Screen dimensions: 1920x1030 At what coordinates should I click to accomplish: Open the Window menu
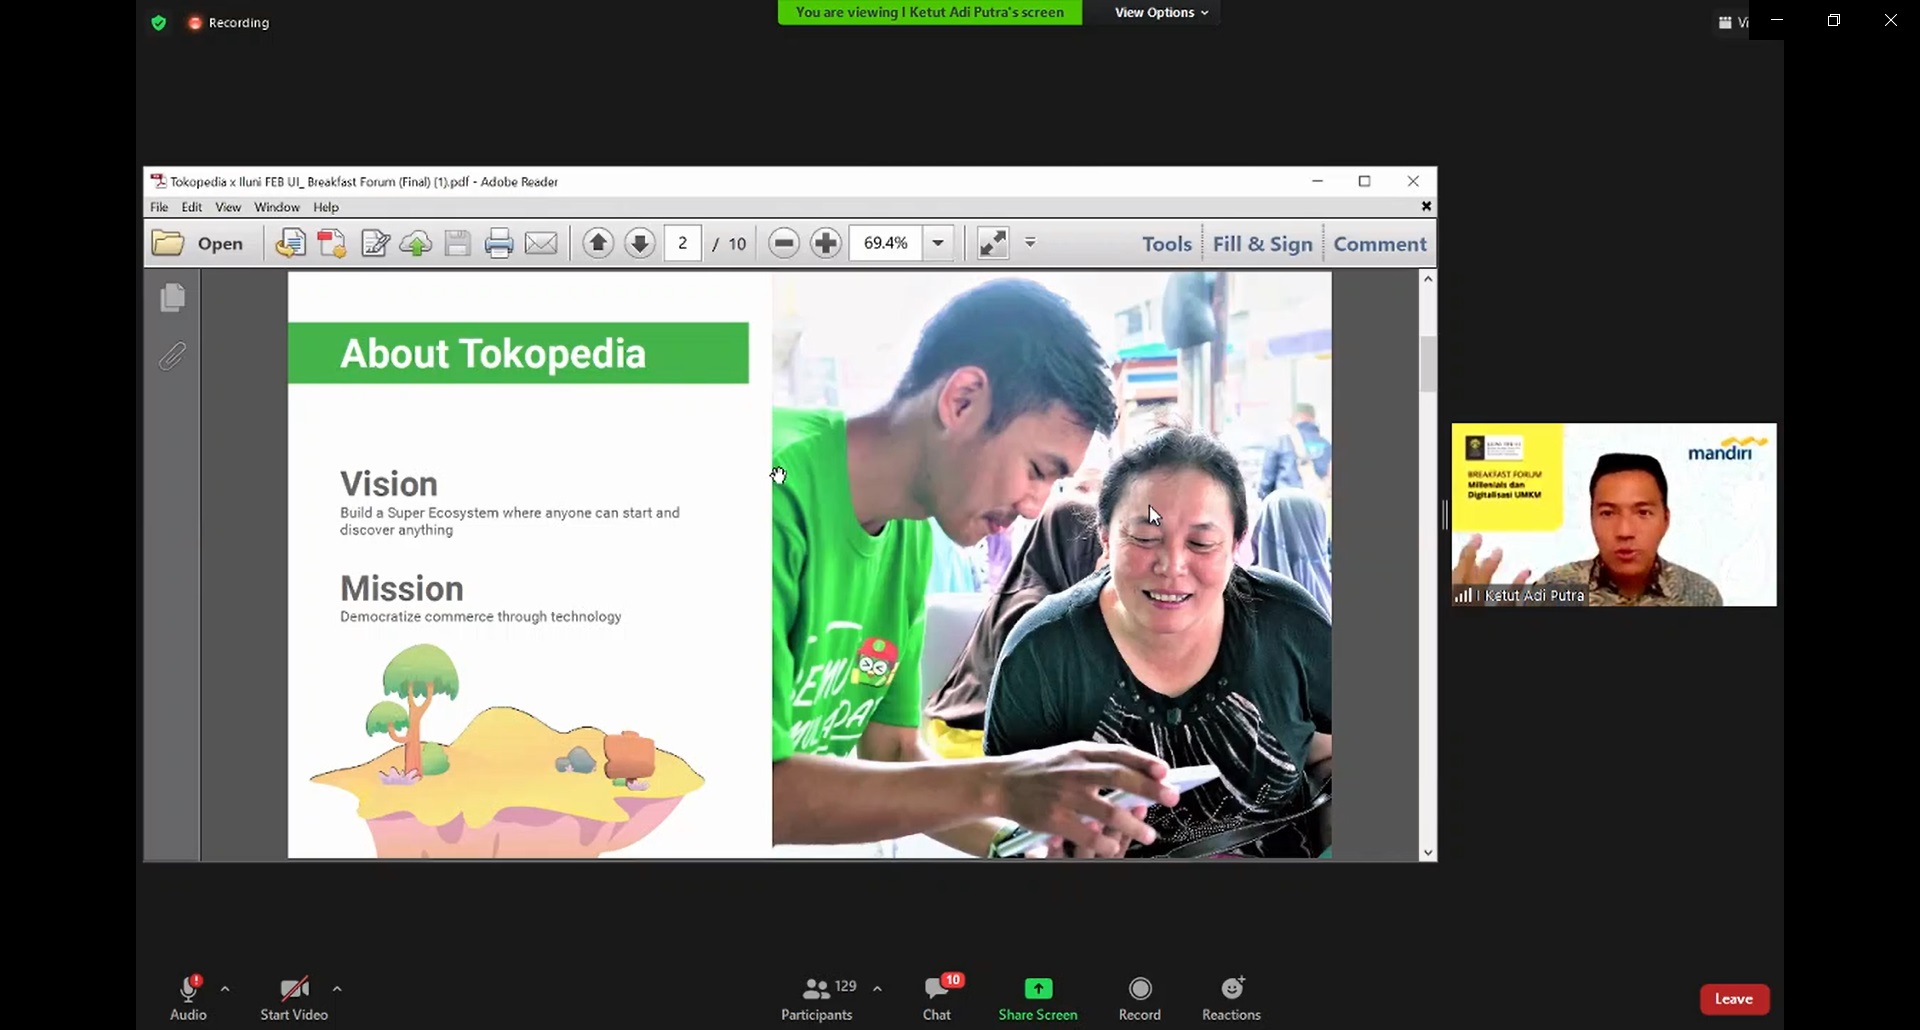coord(276,207)
